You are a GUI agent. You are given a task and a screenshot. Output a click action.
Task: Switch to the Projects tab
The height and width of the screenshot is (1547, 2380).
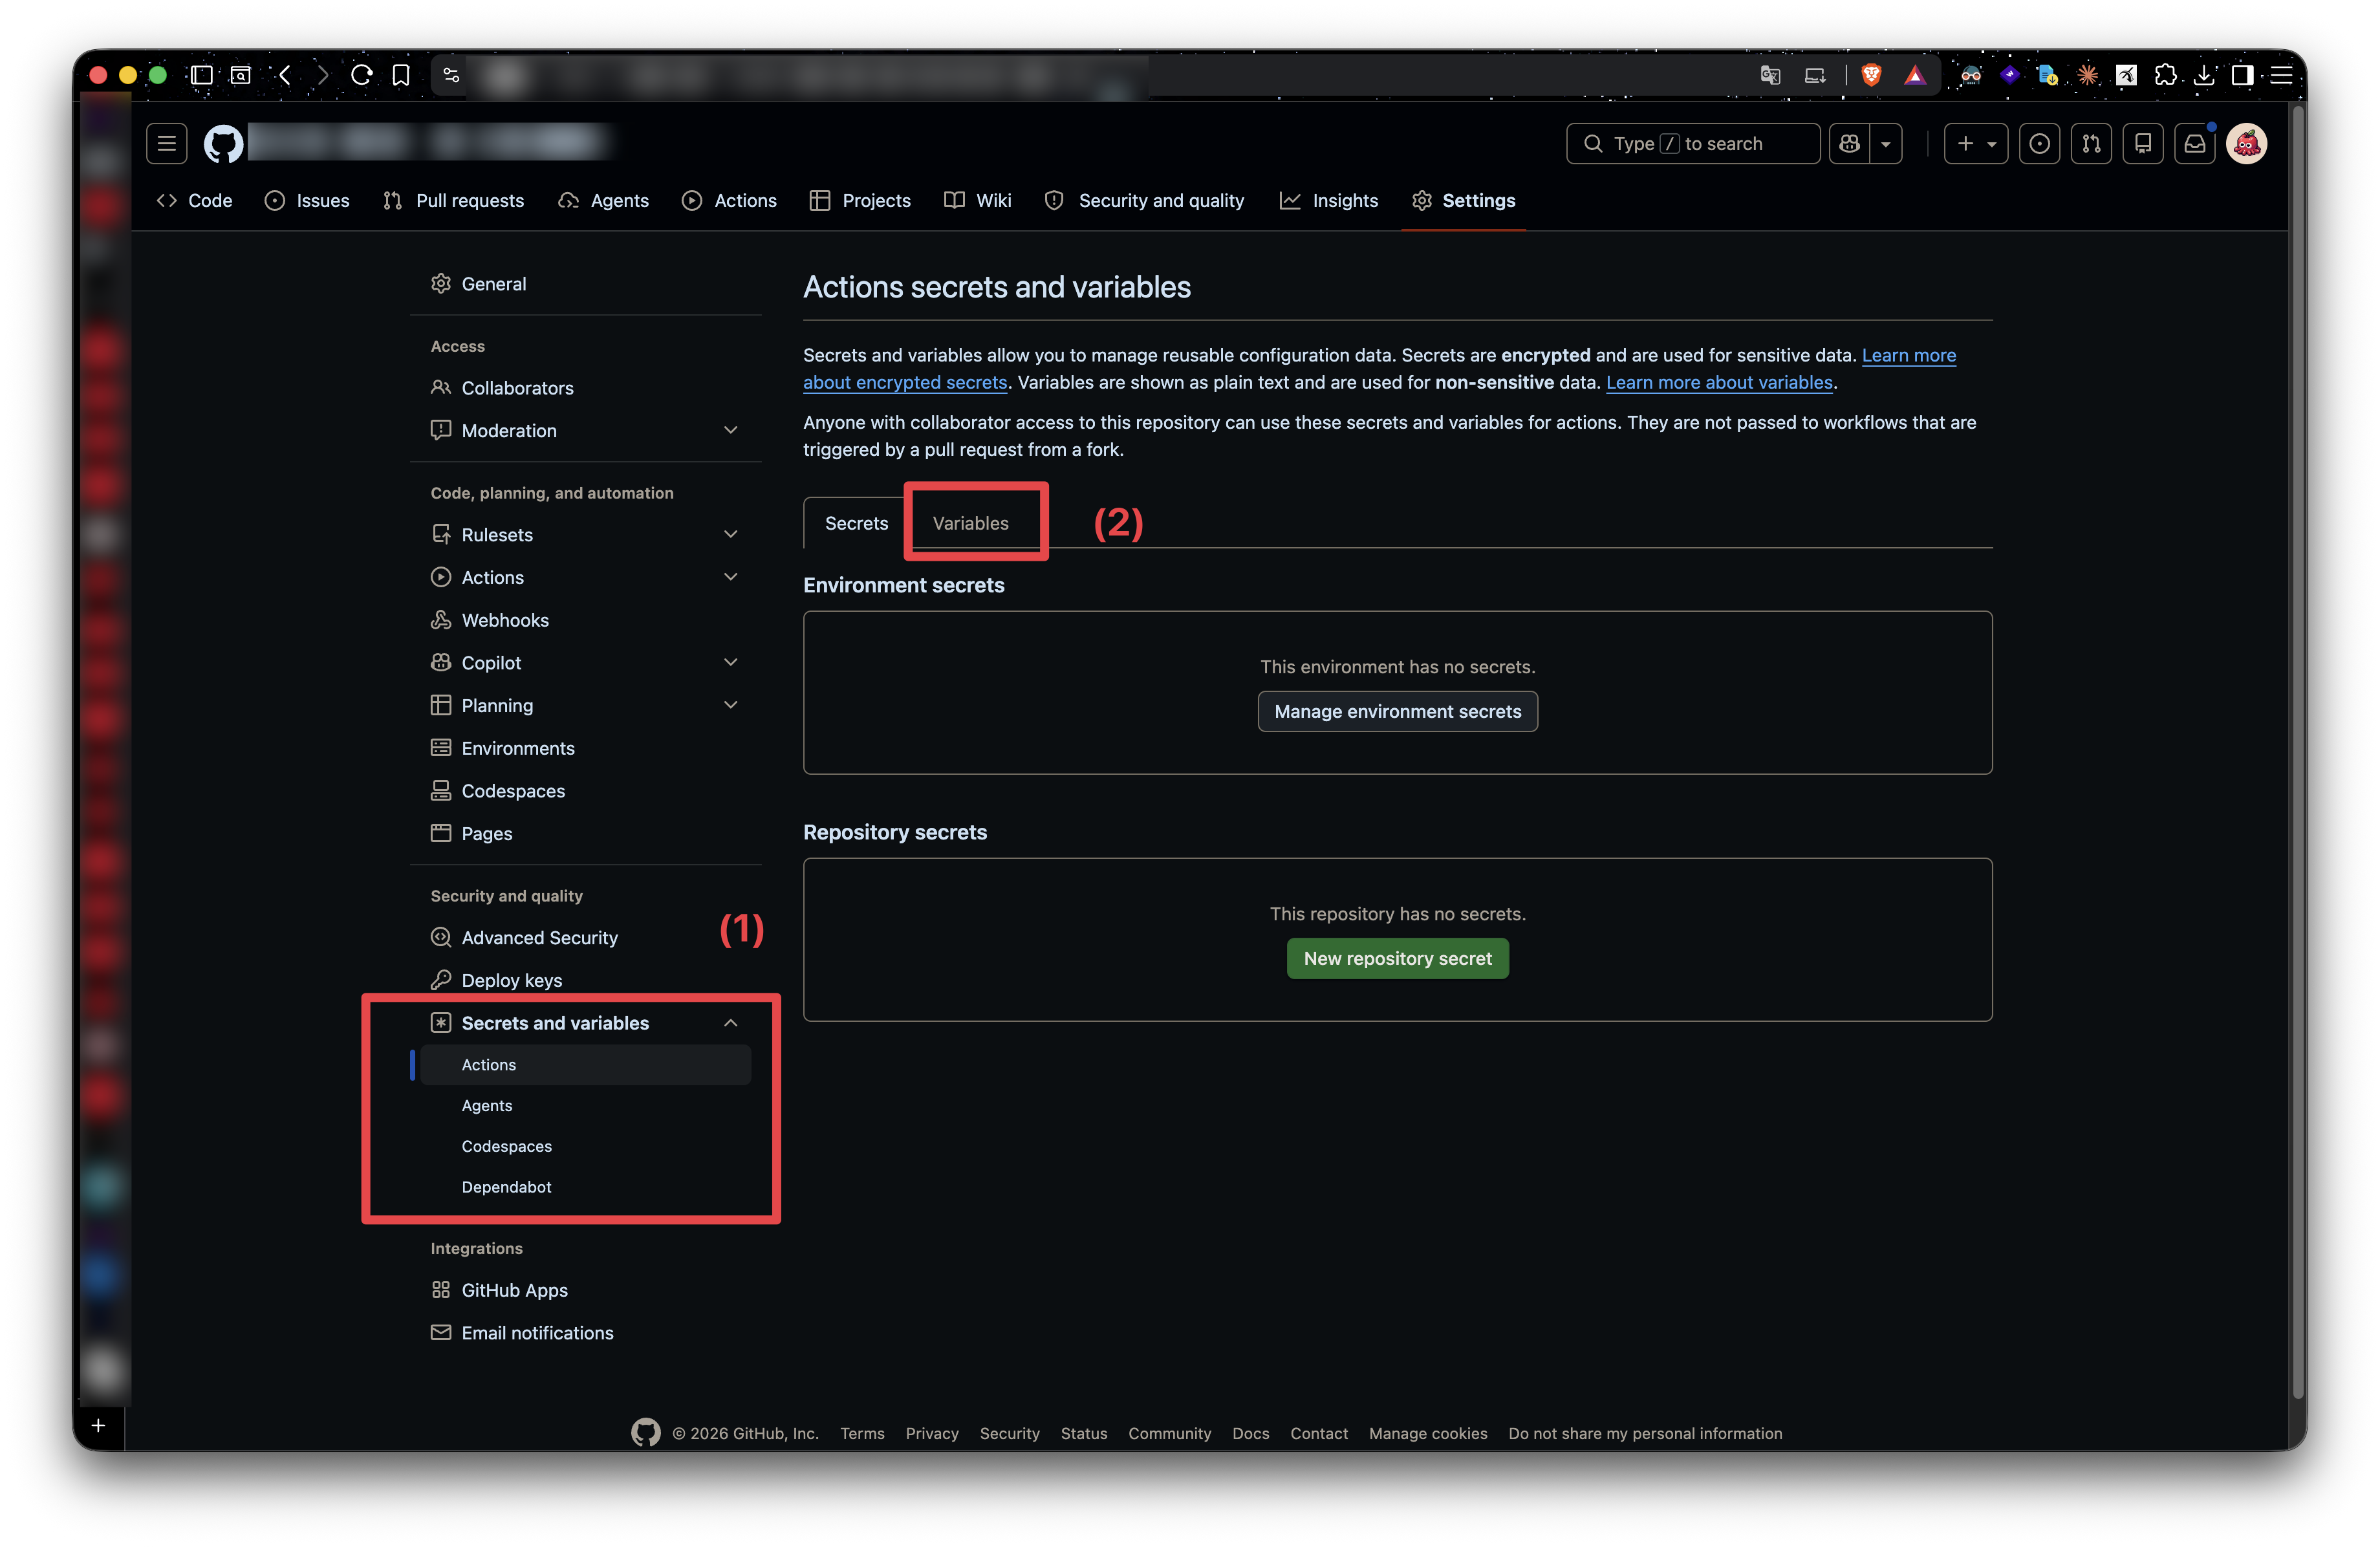click(x=860, y=201)
